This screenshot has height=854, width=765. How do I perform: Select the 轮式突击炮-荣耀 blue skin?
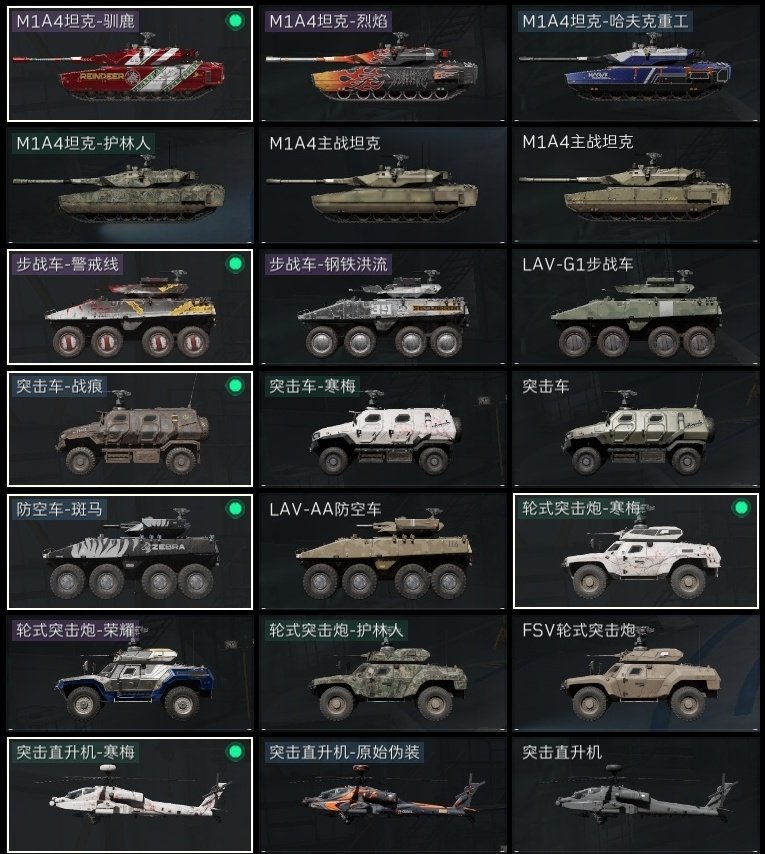pos(130,673)
